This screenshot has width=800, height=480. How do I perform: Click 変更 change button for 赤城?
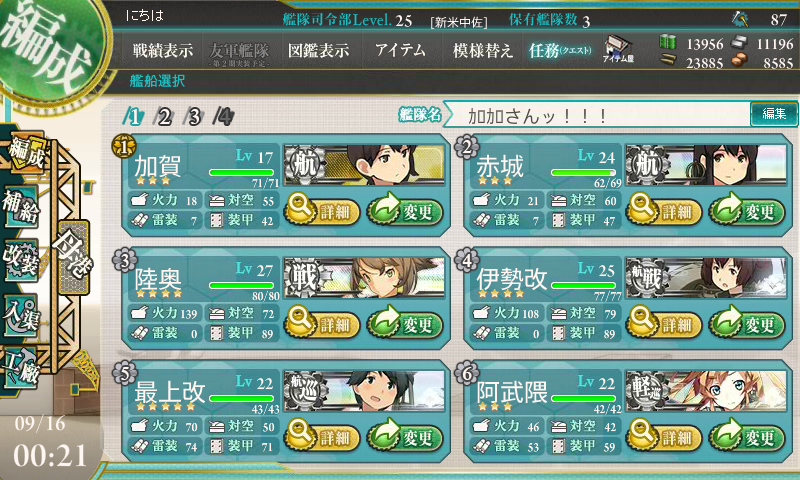(x=747, y=210)
